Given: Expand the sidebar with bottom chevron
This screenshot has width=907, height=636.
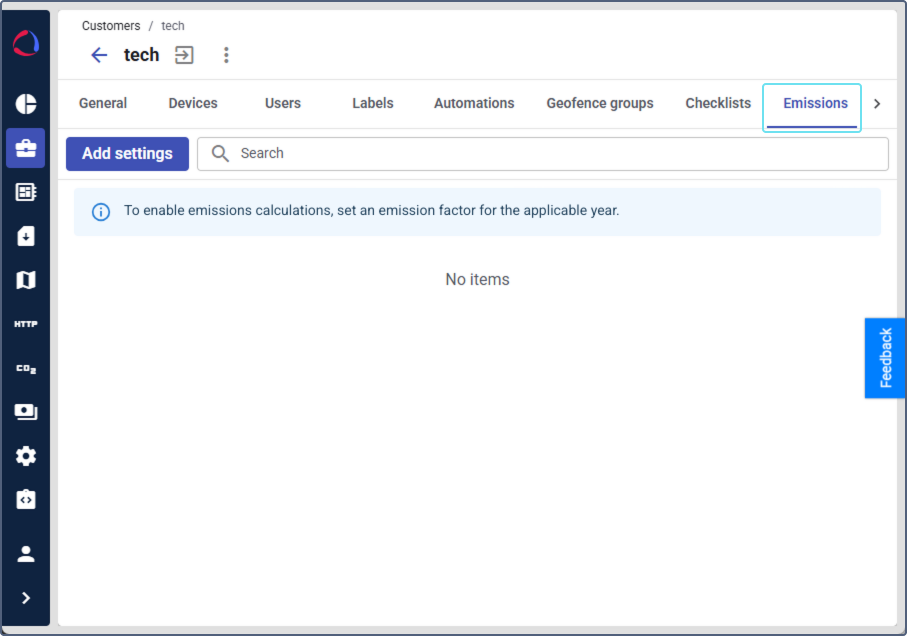Looking at the screenshot, I should pyautogui.click(x=26, y=598).
